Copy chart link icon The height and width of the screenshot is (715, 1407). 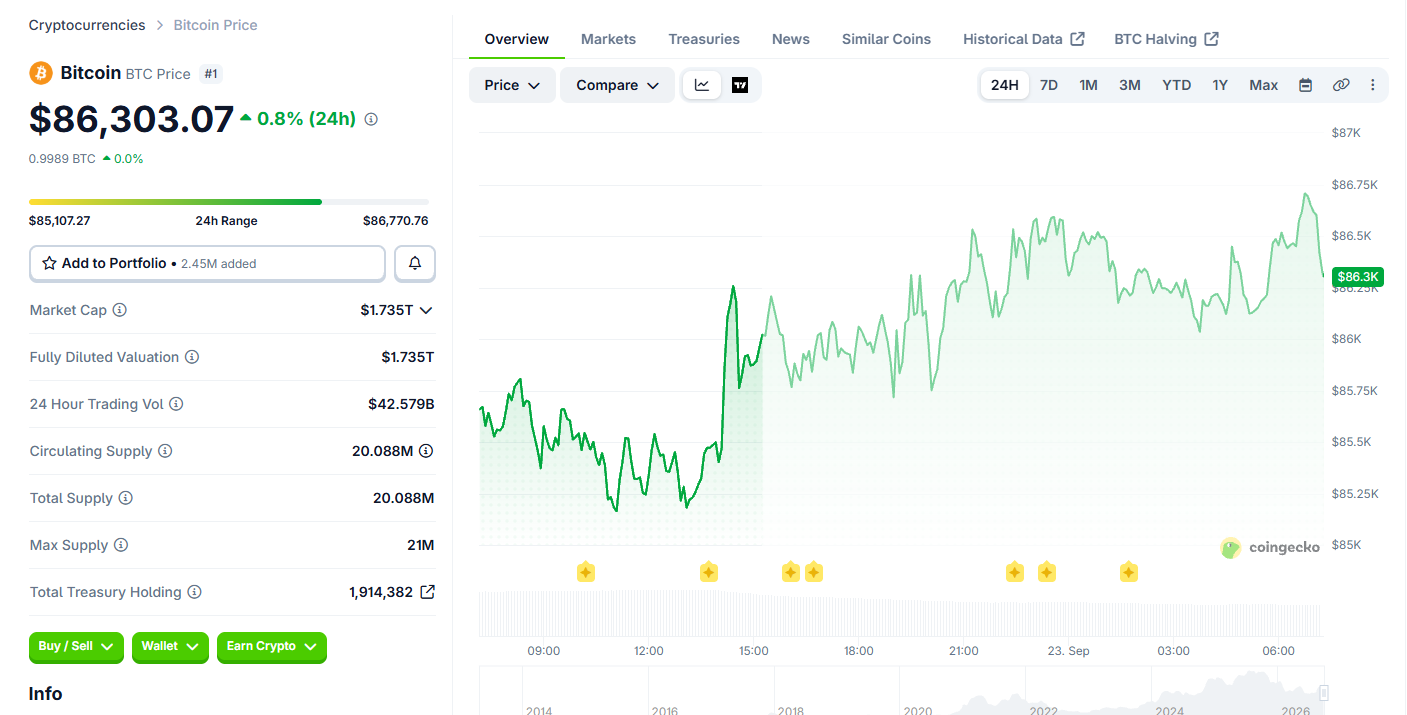1341,85
